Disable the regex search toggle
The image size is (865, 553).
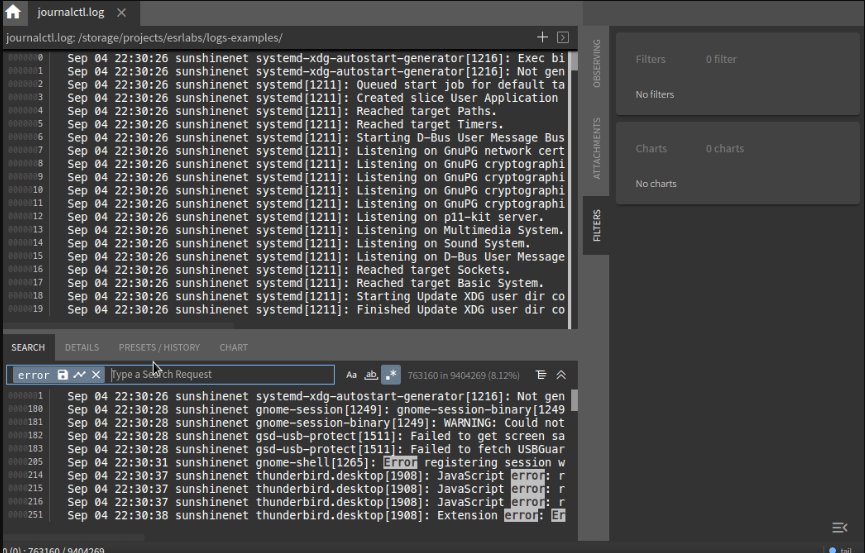coord(391,375)
